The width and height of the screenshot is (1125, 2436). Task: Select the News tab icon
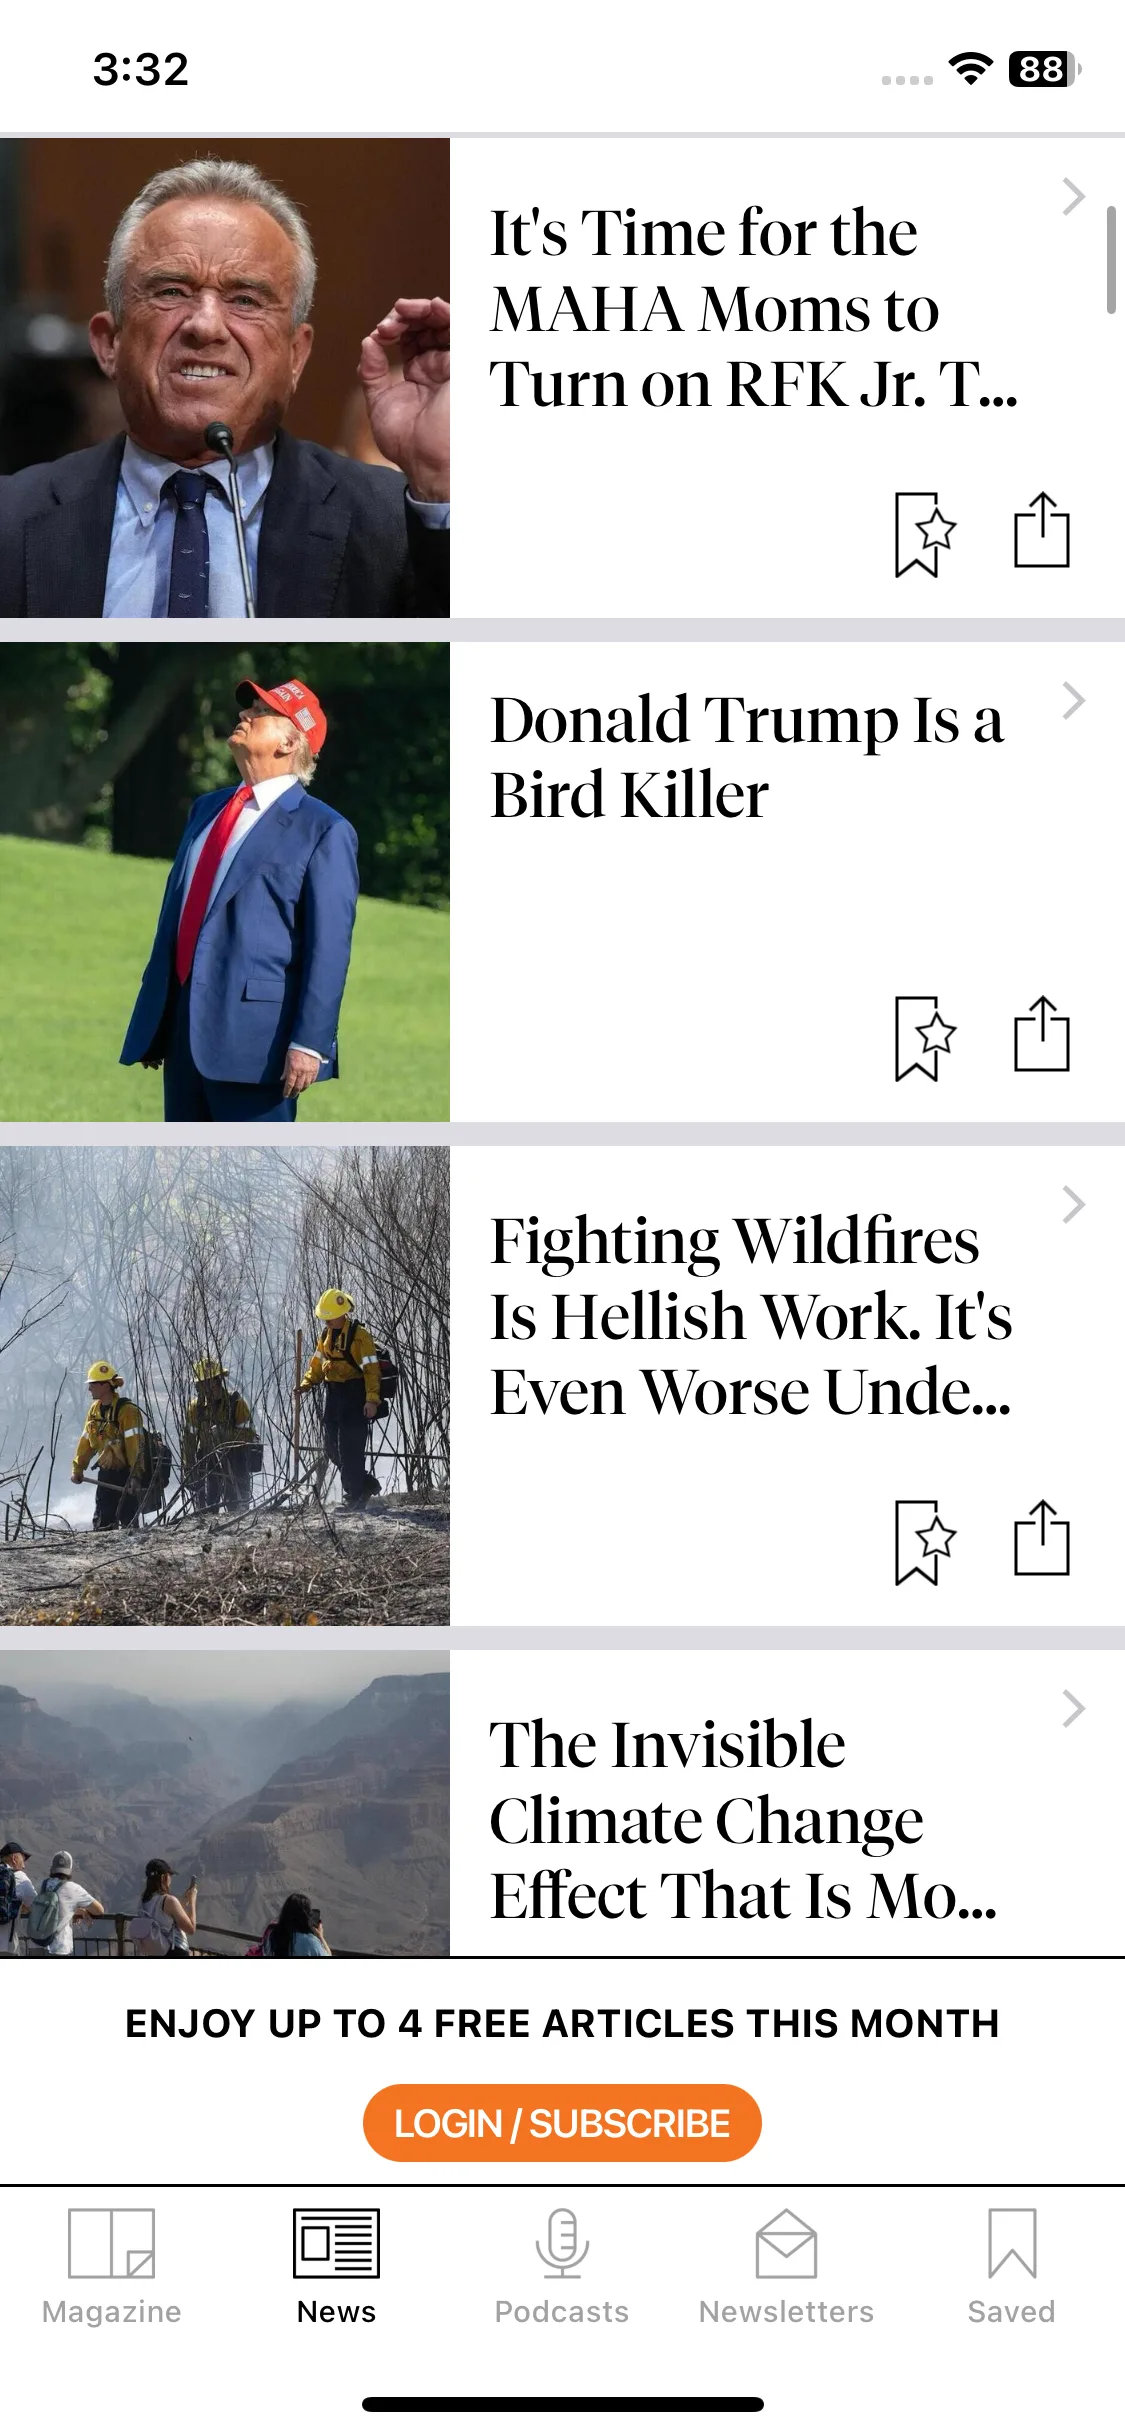337,2243
